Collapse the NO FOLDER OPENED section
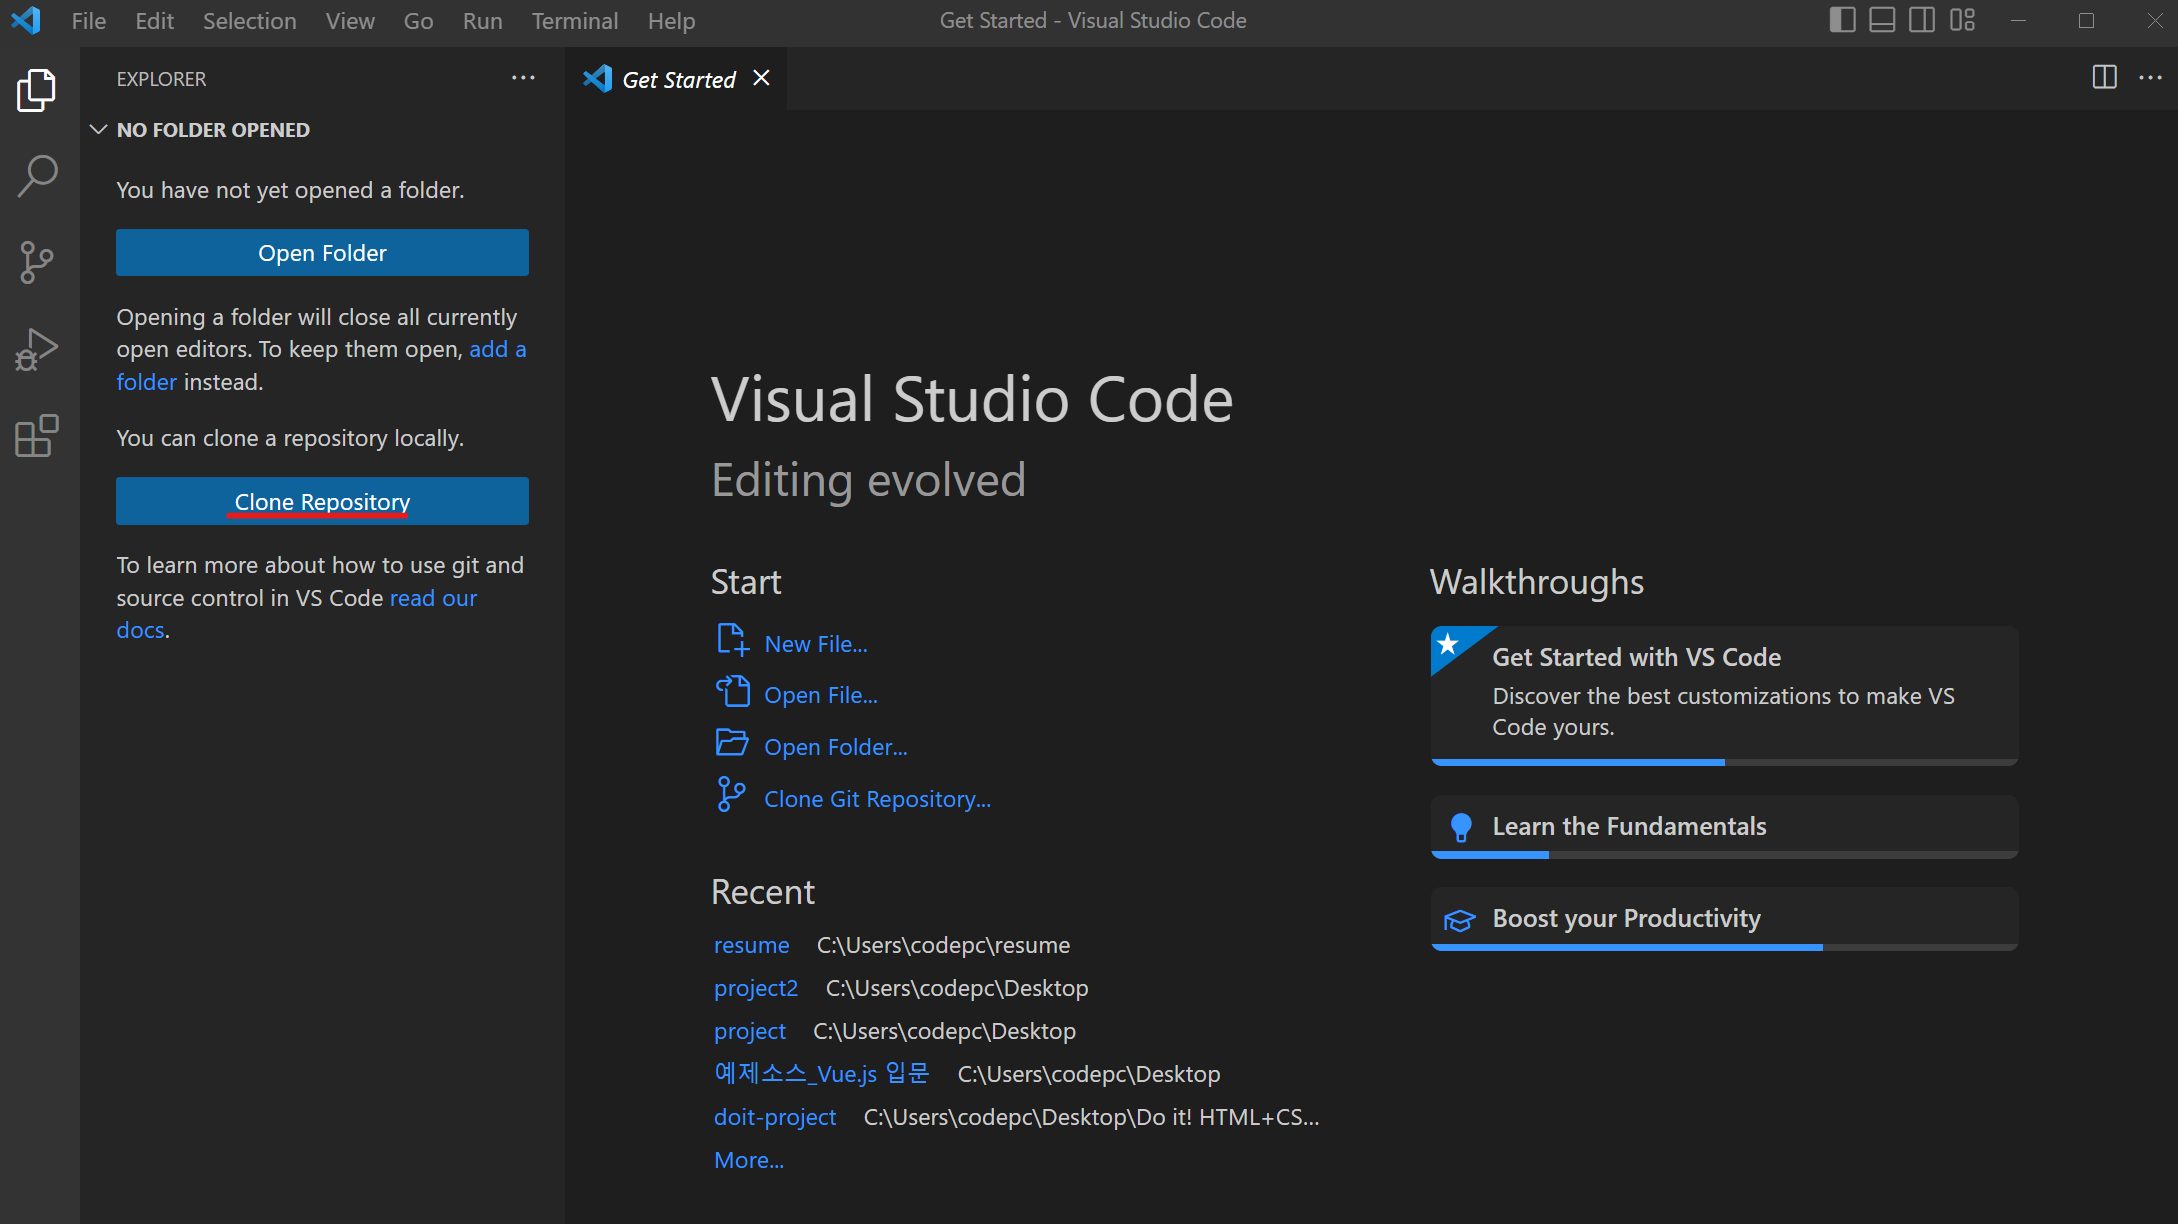The width and height of the screenshot is (2178, 1224). coord(98,130)
